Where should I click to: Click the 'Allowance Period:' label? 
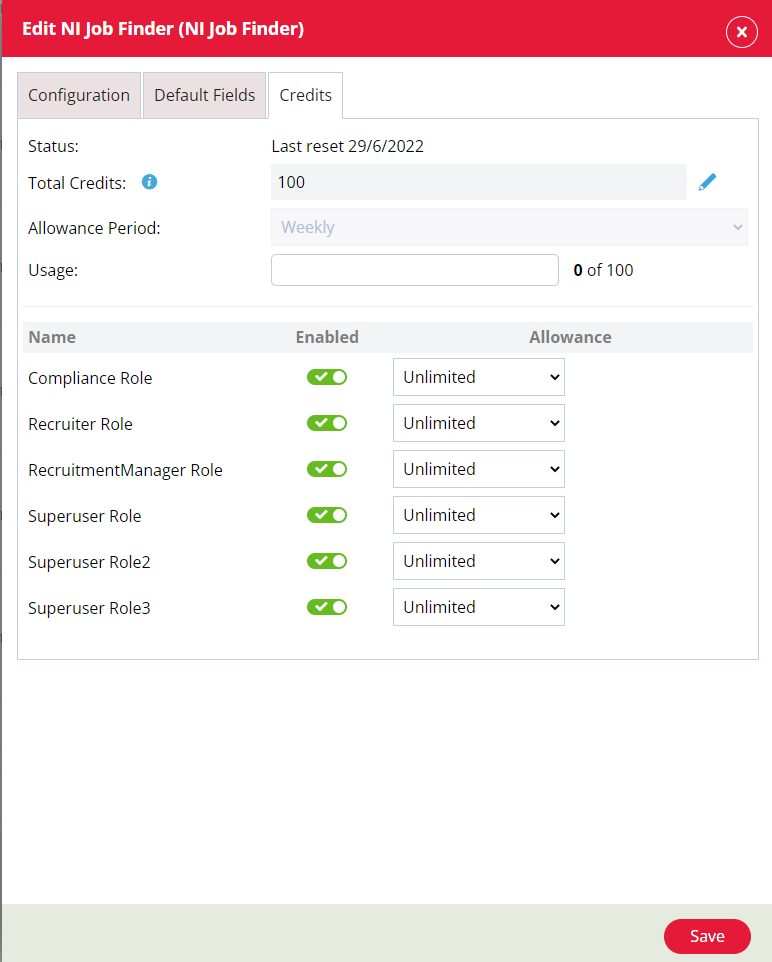[x=95, y=228]
